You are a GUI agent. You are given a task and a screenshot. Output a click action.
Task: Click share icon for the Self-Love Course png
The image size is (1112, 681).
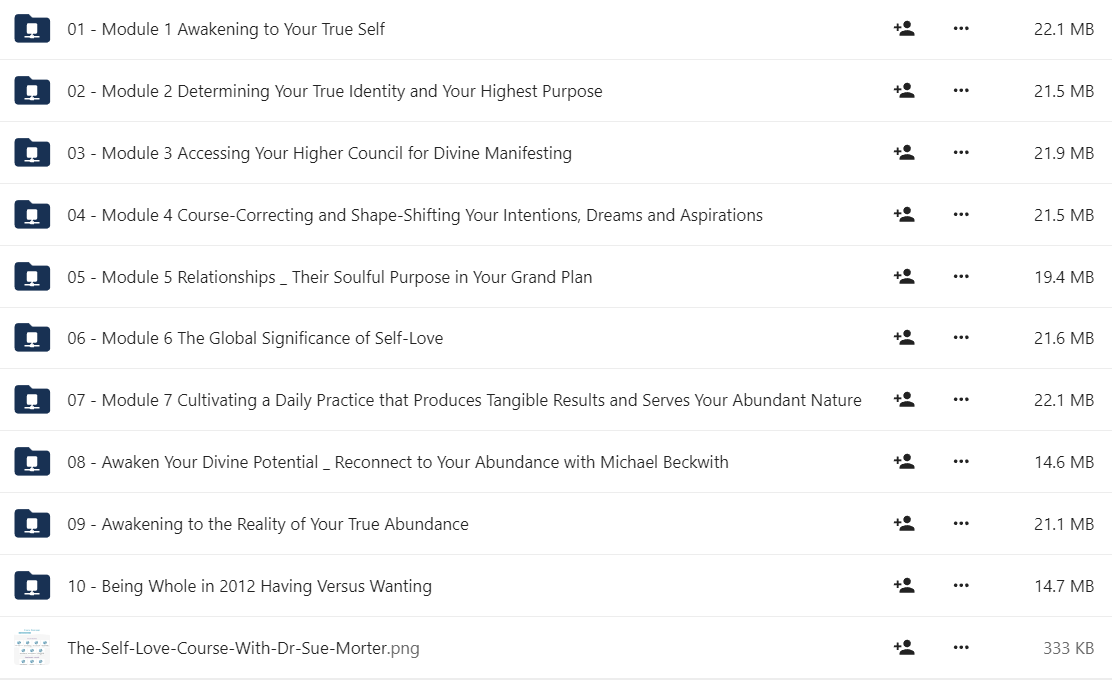[x=904, y=647]
